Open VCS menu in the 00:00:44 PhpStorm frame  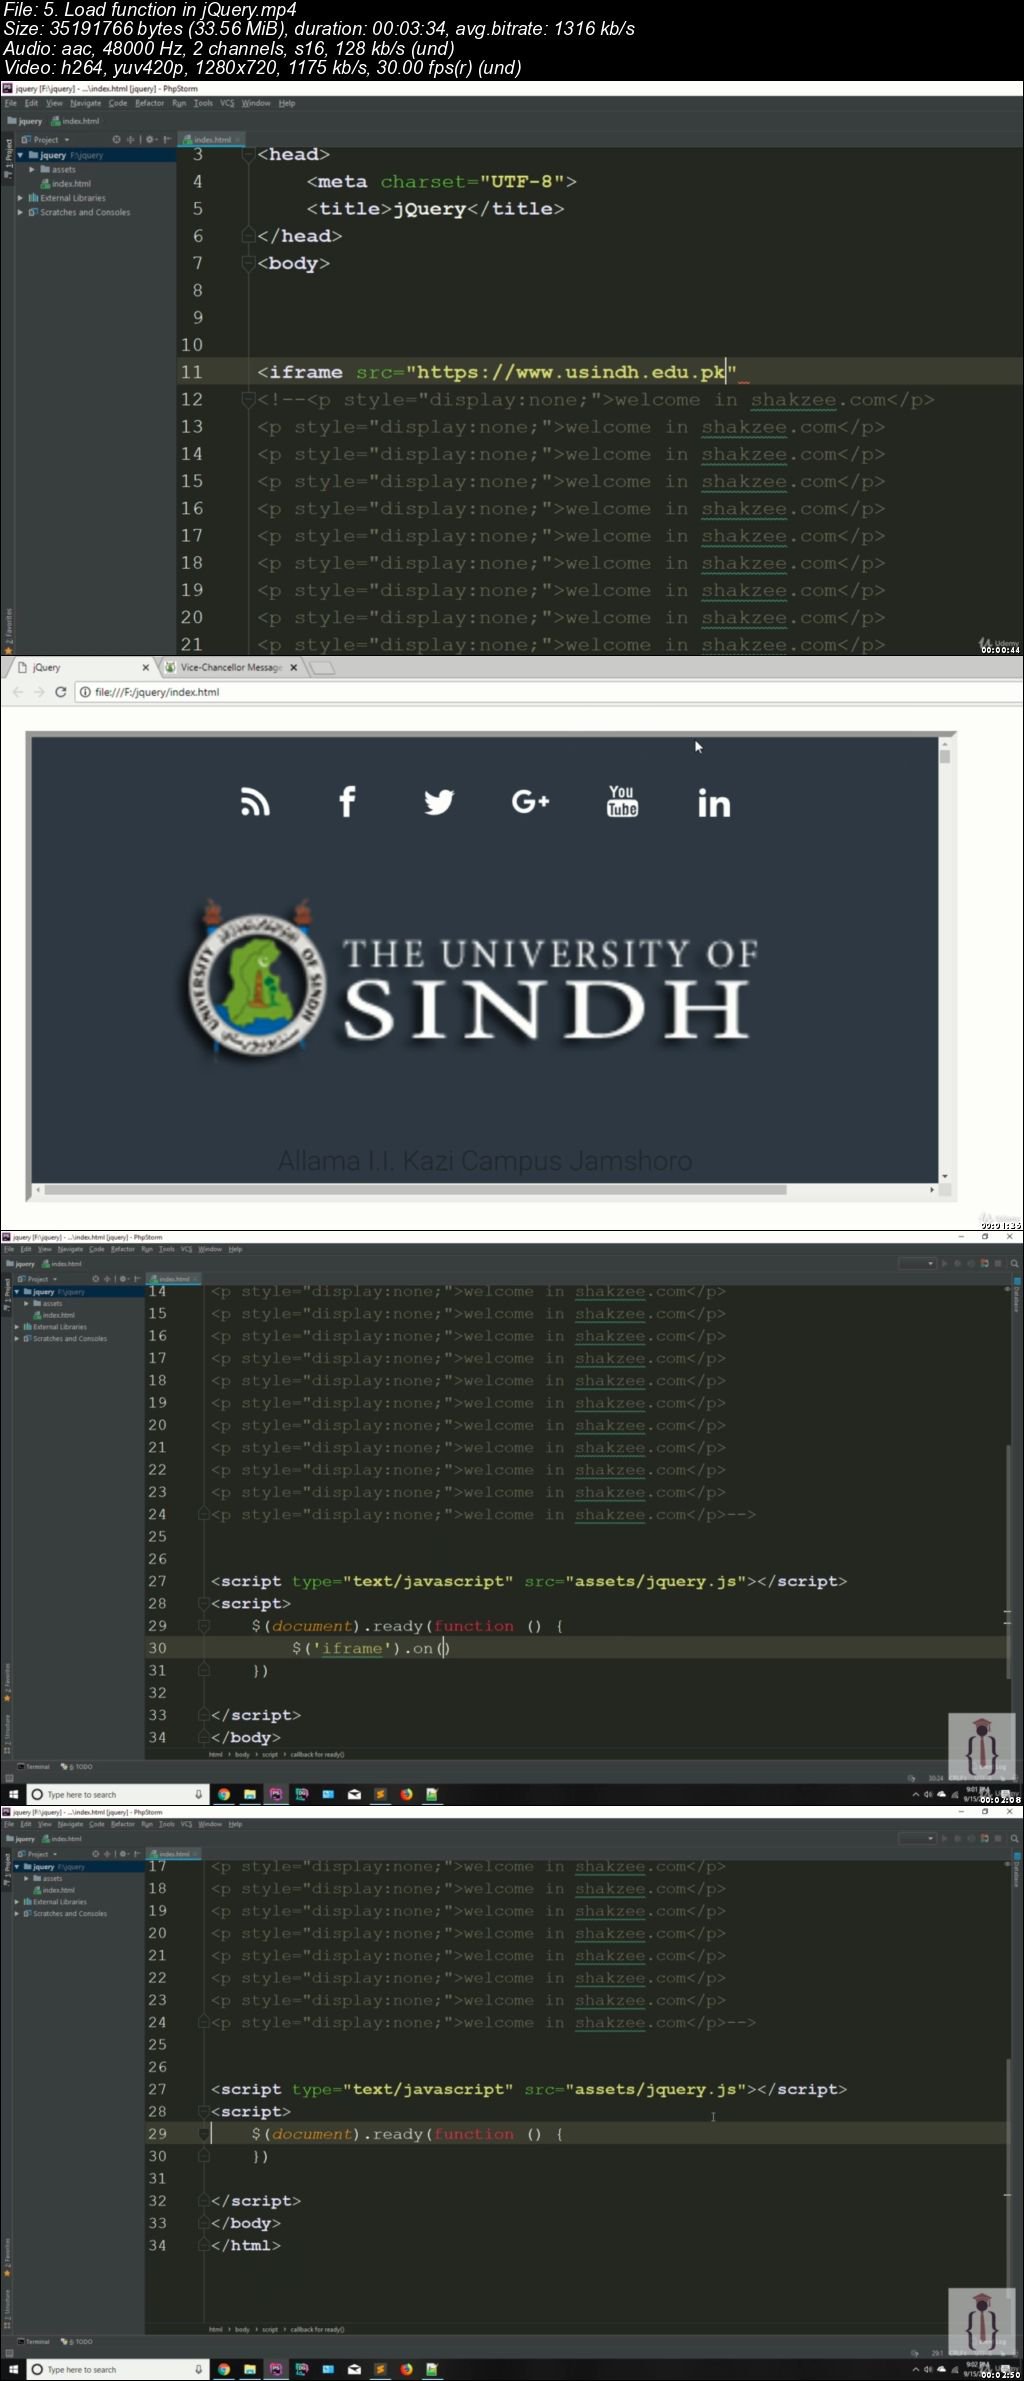227,103
